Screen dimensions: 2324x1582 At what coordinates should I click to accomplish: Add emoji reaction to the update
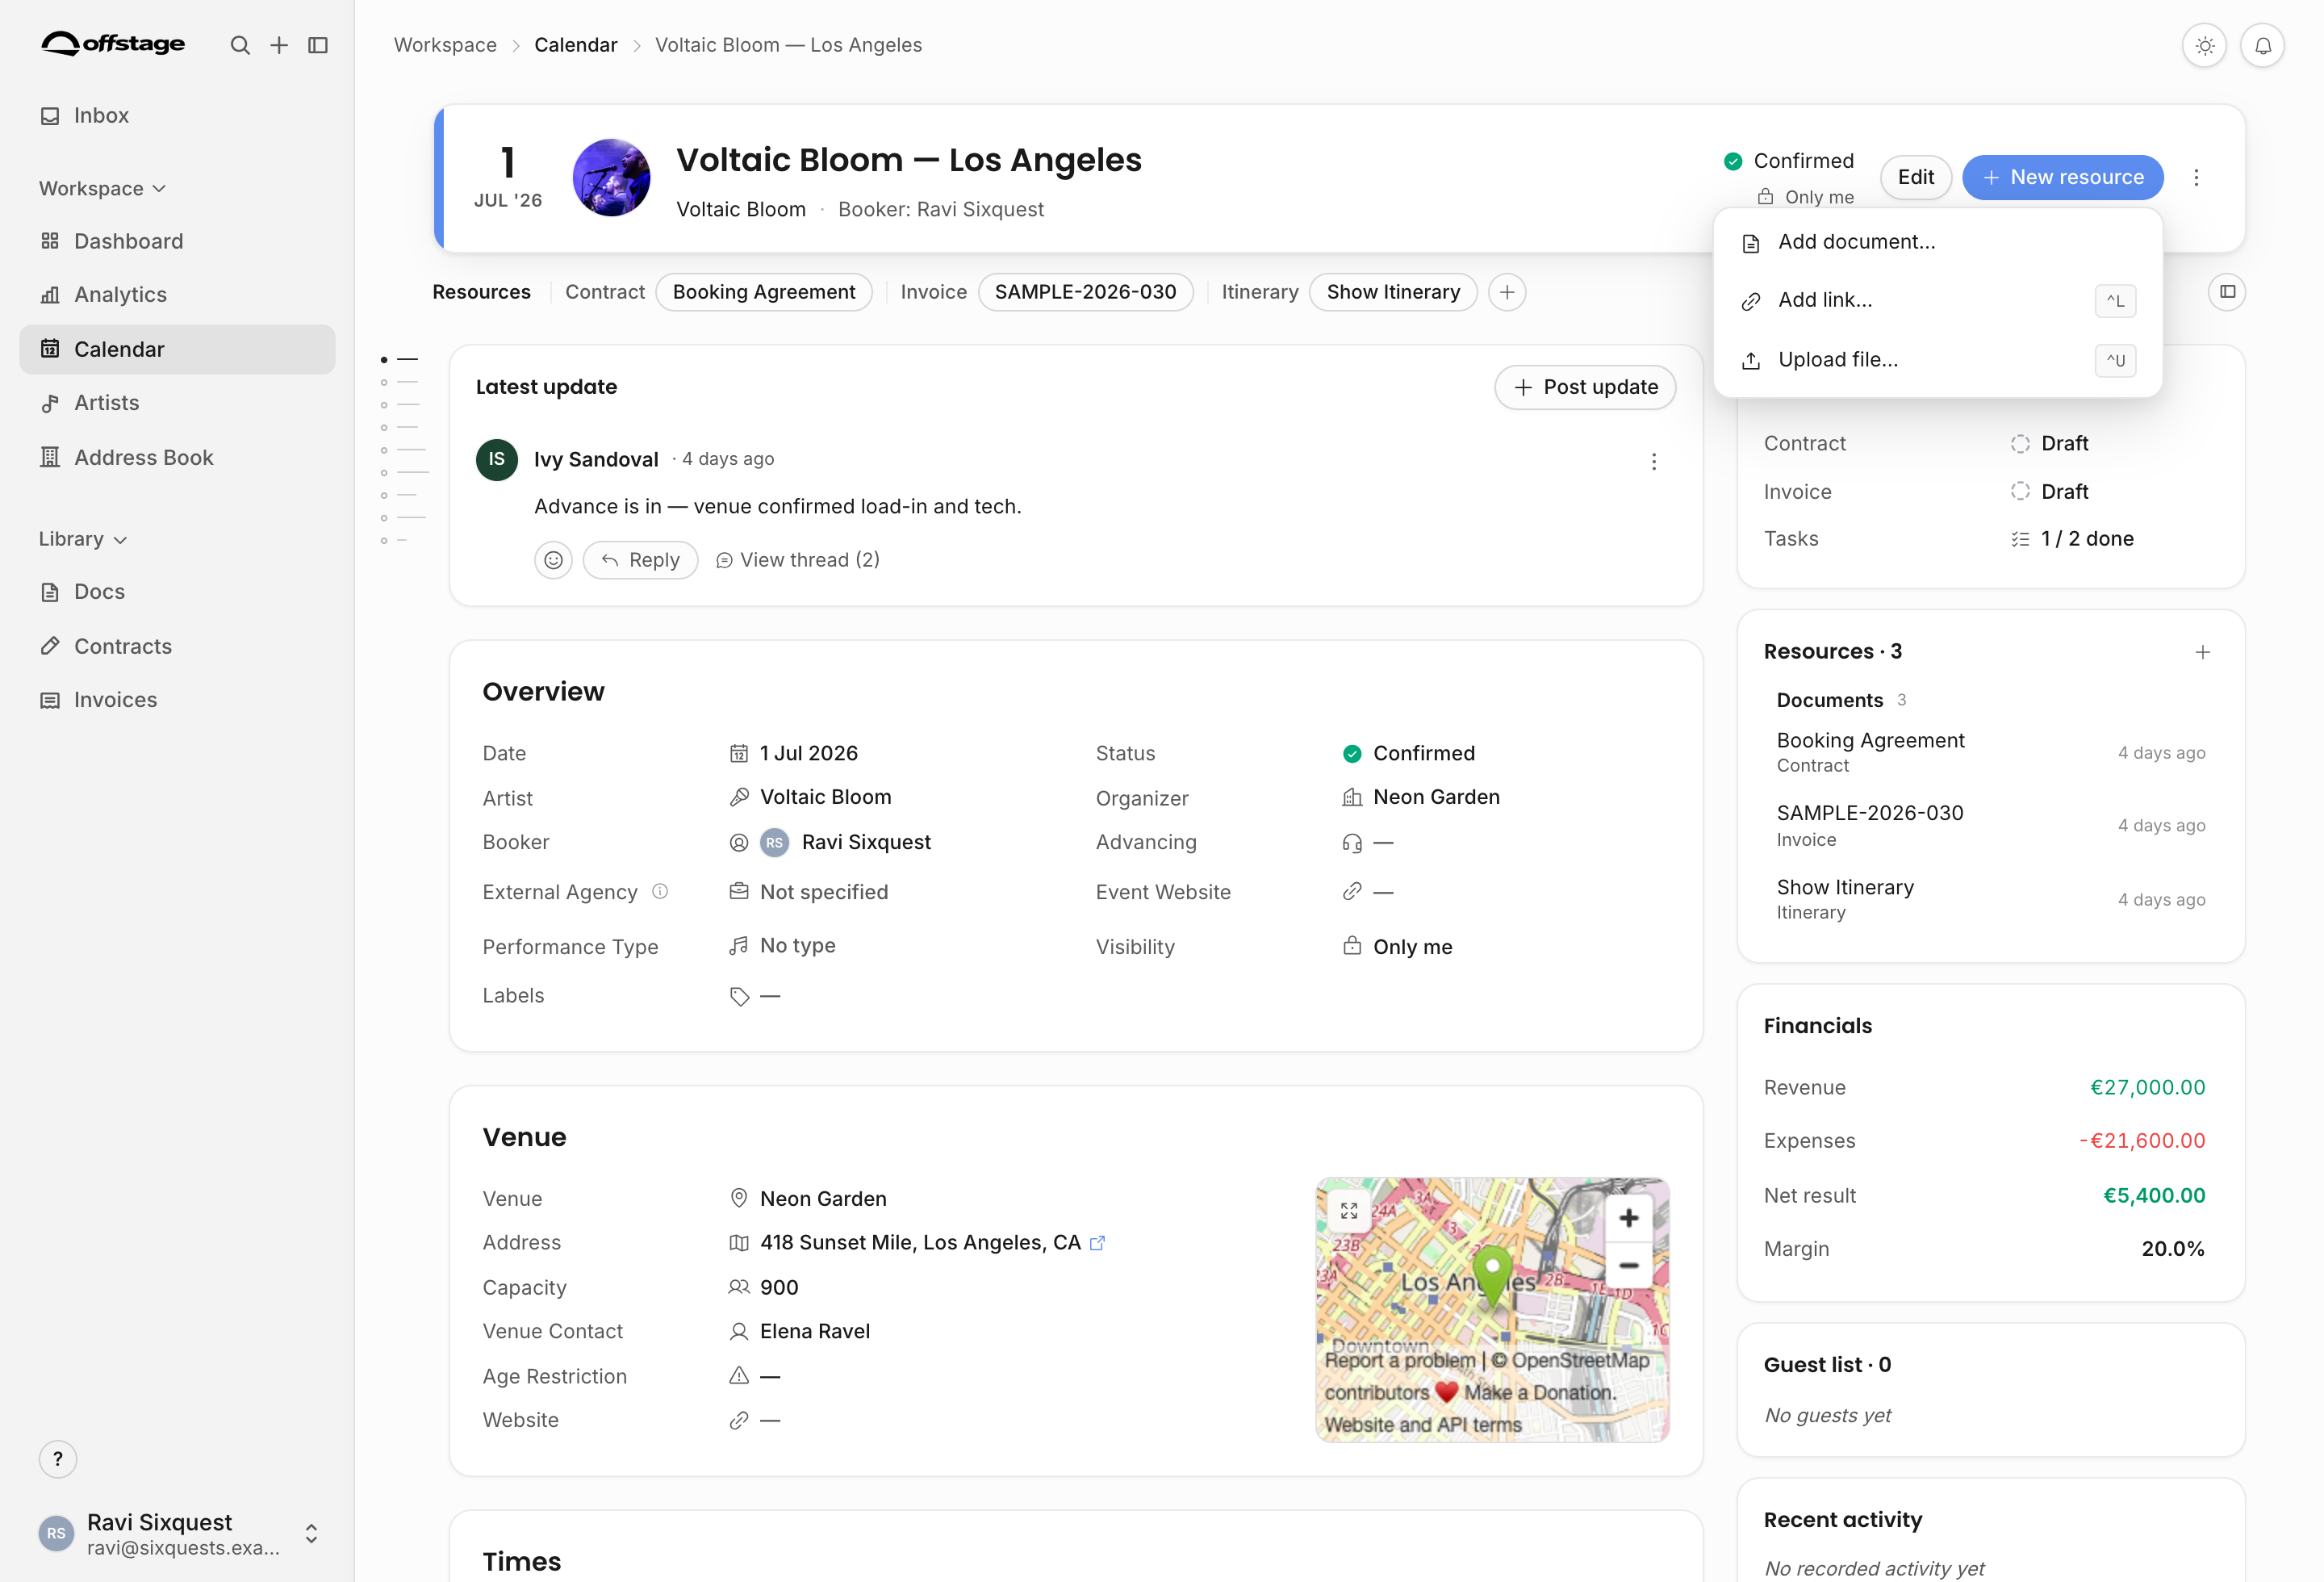click(553, 560)
